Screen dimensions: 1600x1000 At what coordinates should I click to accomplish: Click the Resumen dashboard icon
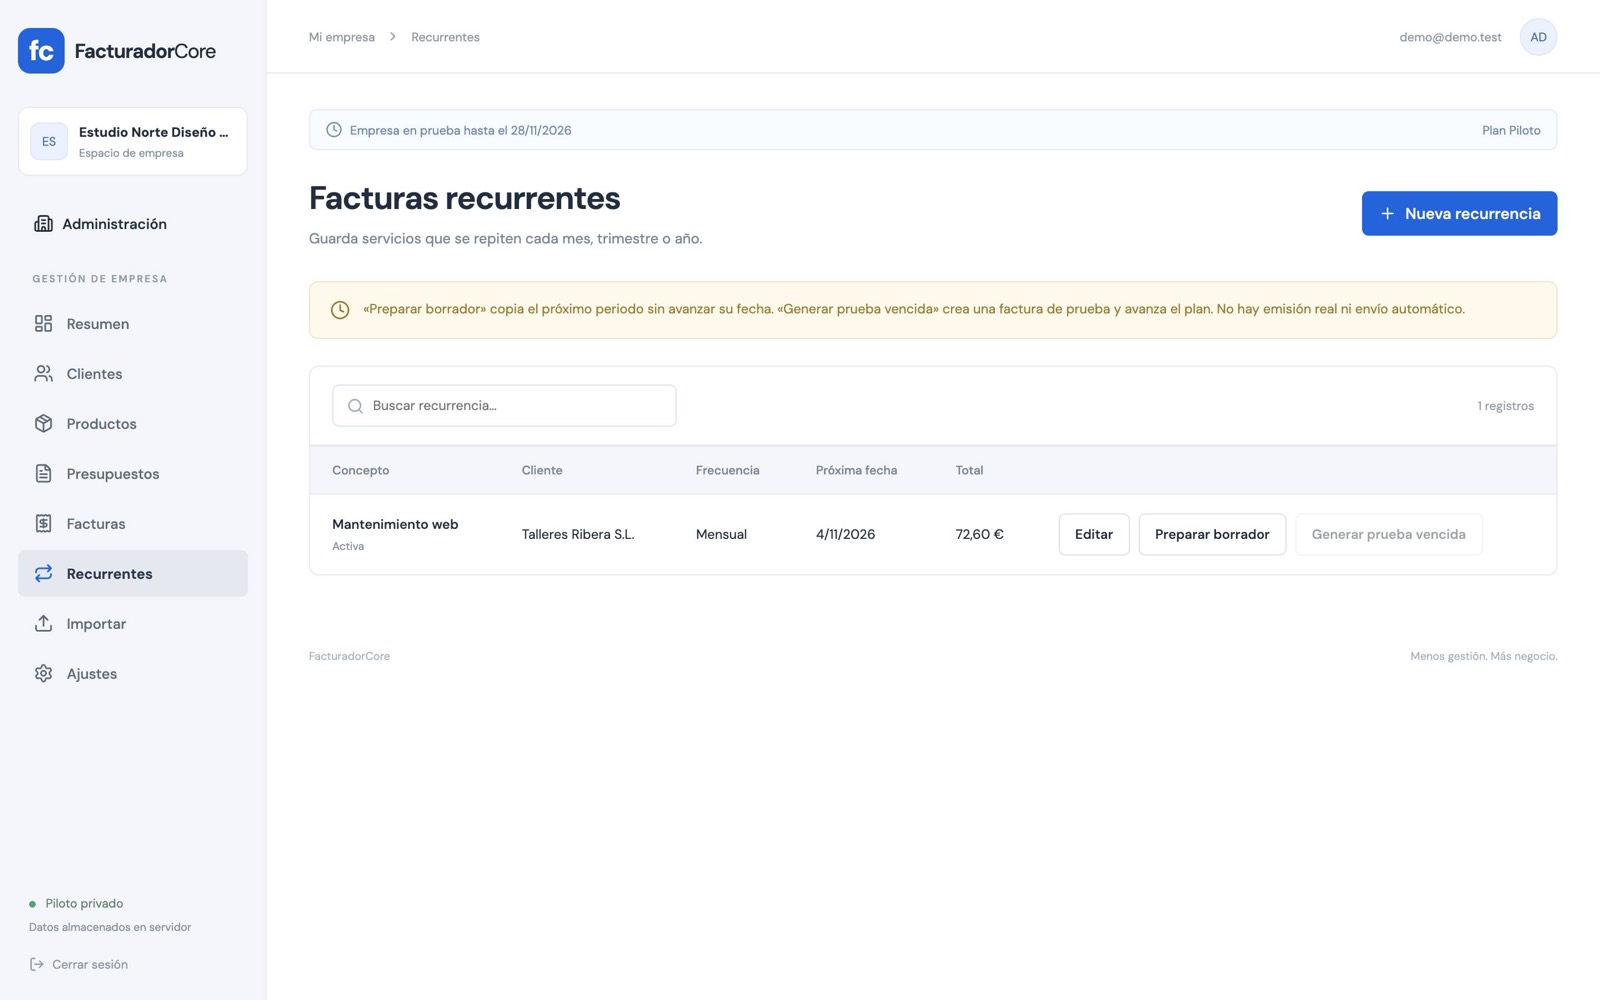pos(43,324)
